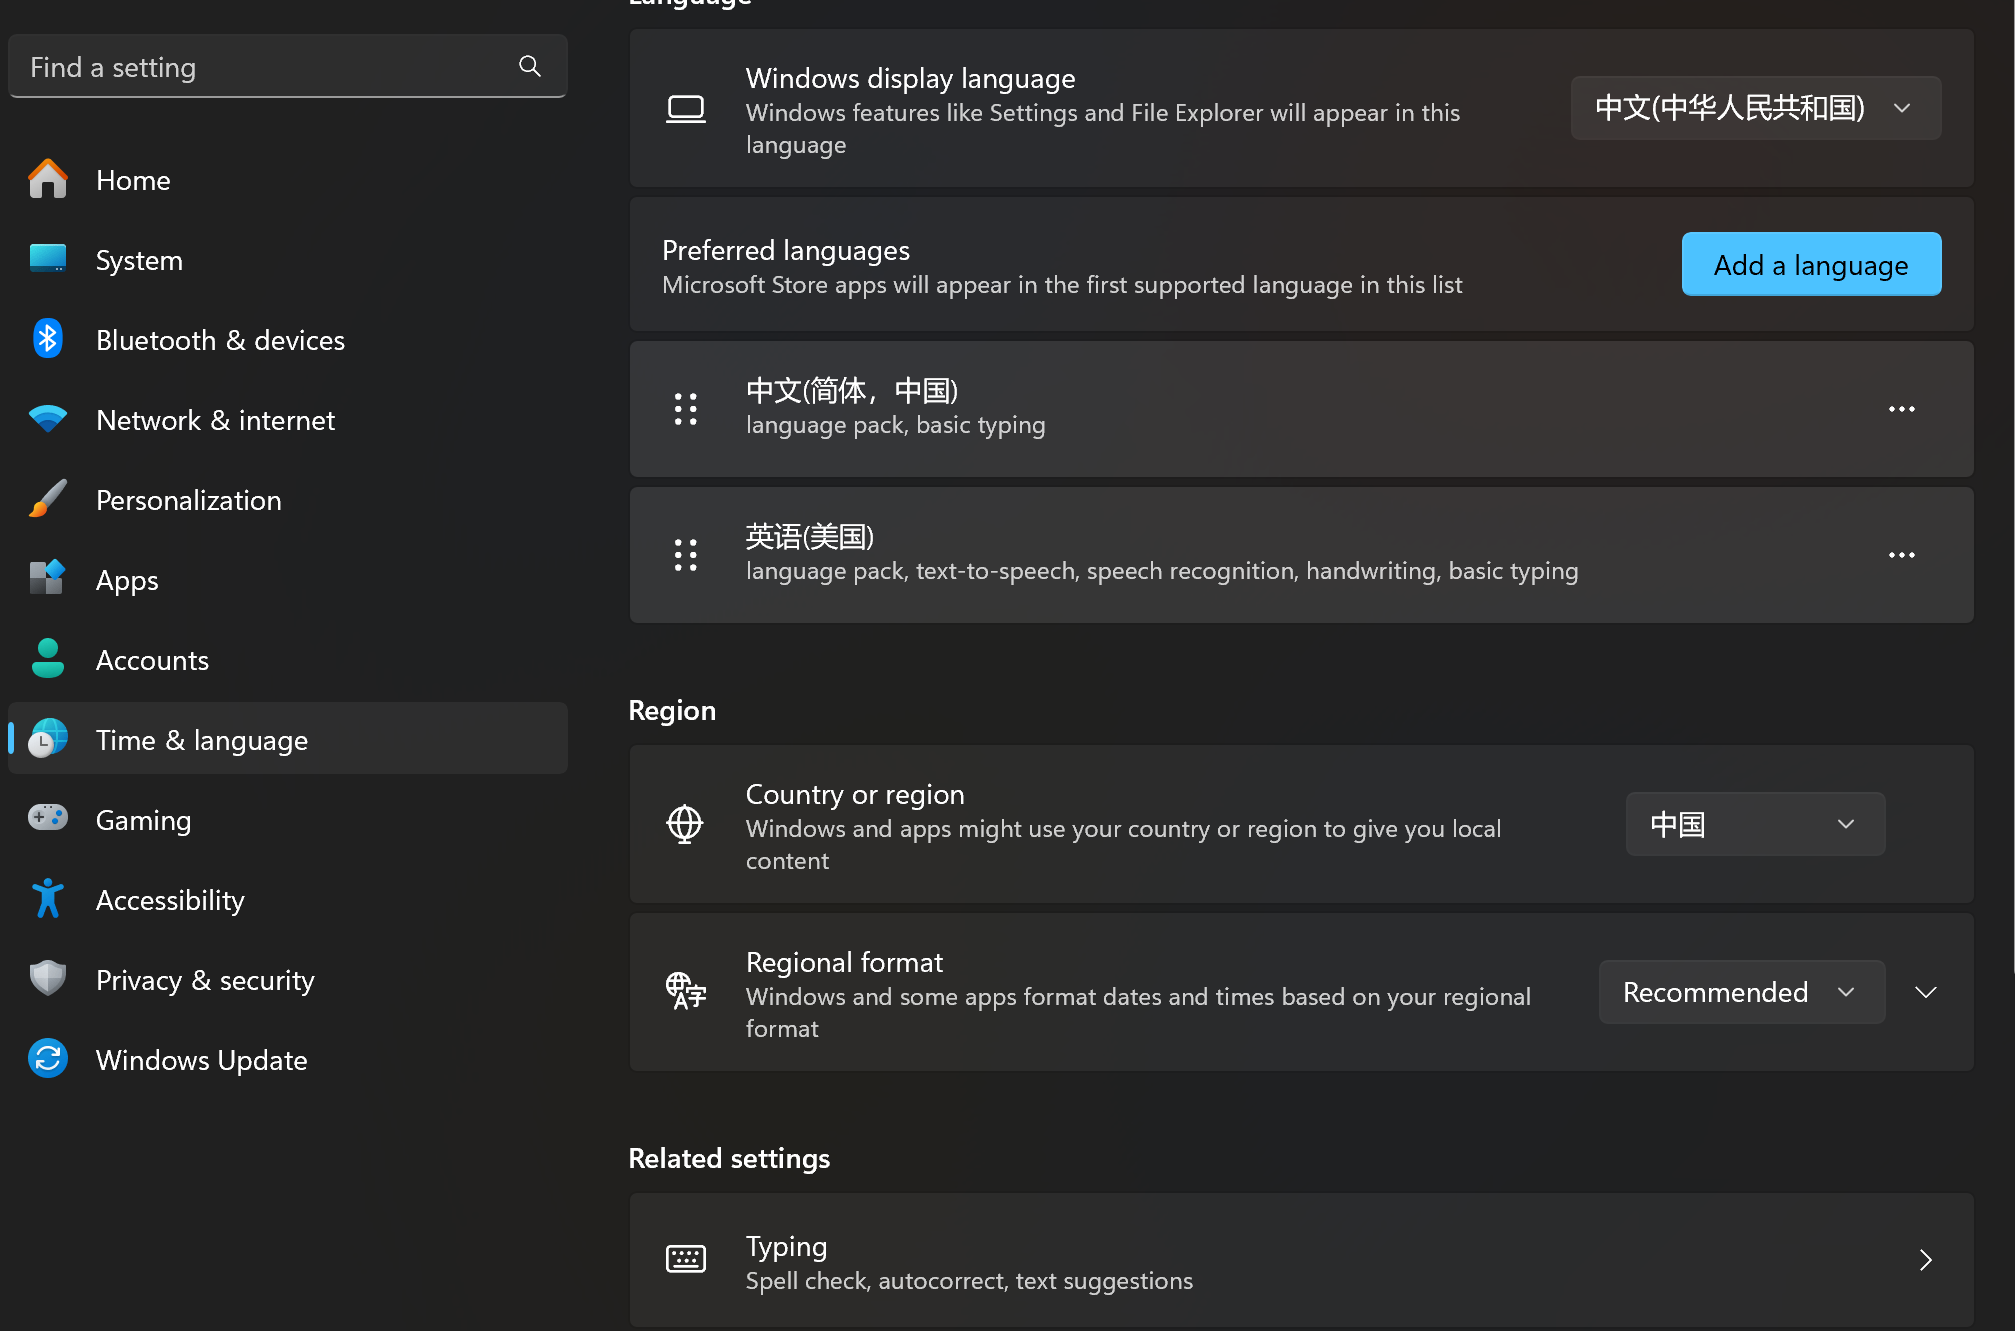Click 'Spell check, autocorrect, text suggestions' text

(x=969, y=1281)
